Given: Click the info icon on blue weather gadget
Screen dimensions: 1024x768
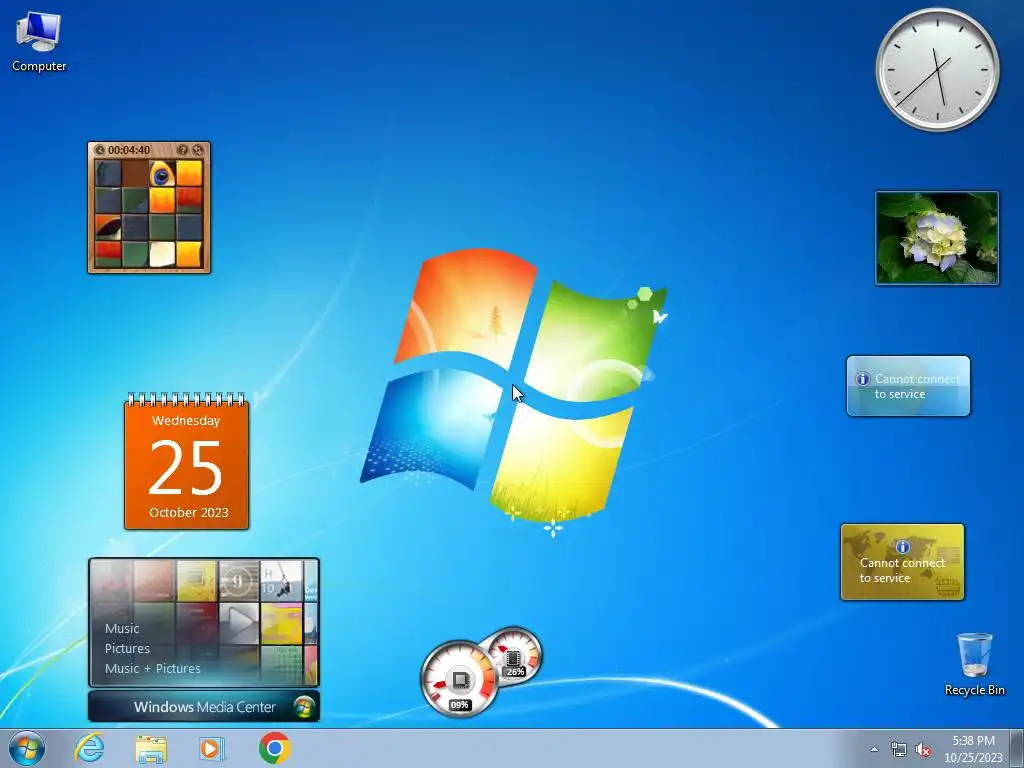Looking at the screenshot, I should pyautogui.click(x=863, y=379).
